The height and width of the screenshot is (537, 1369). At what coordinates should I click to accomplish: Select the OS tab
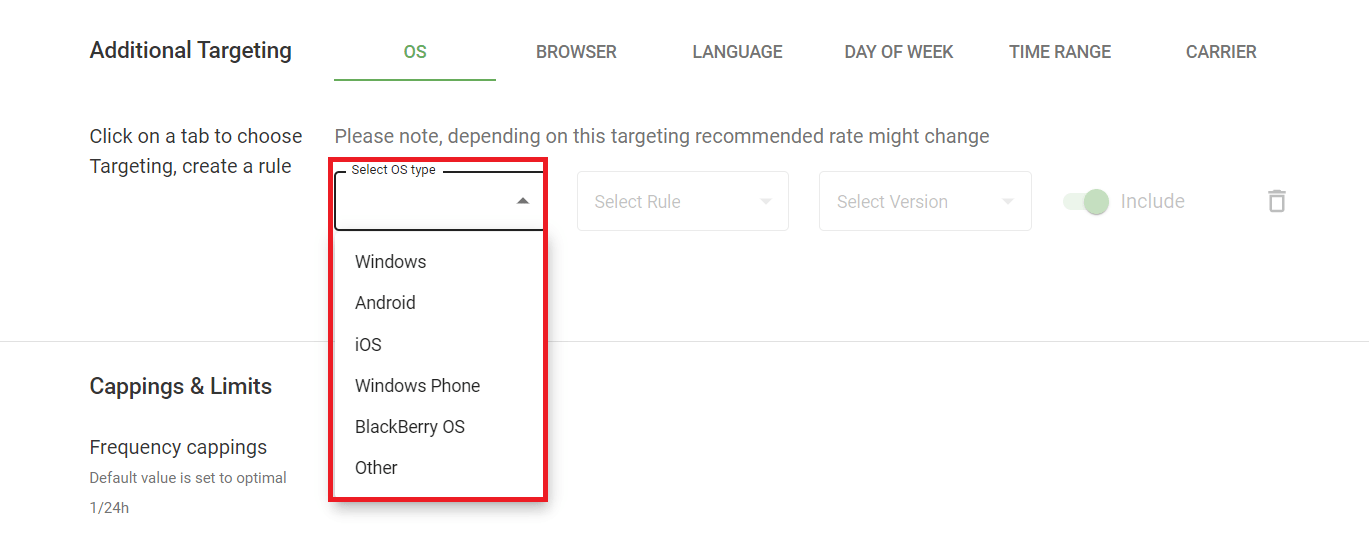point(415,52)
